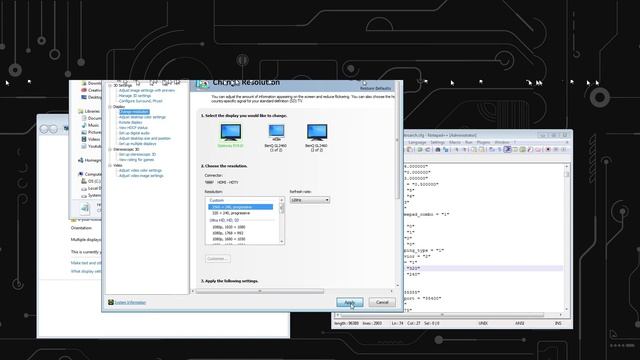This screenshot has height=360, width=640.
Task: Open Manage 3D settings page
Action: [135, 96]
